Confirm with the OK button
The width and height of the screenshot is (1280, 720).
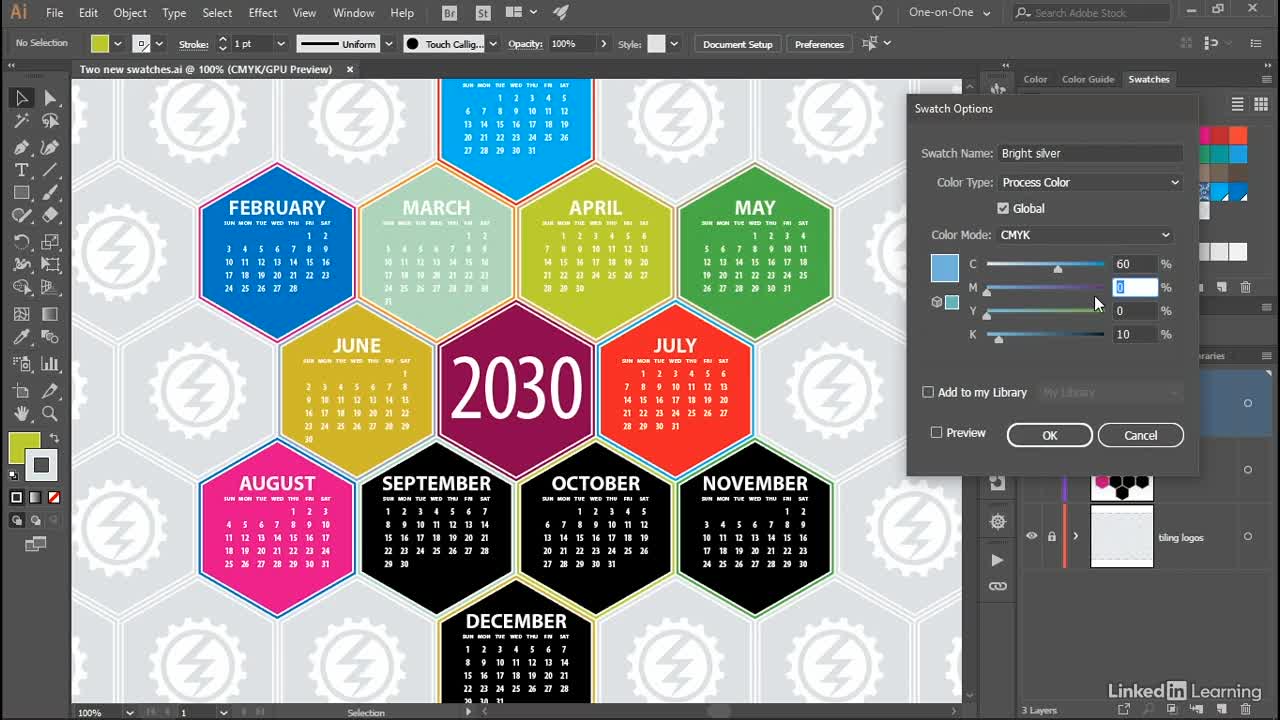coord(1049,435)
